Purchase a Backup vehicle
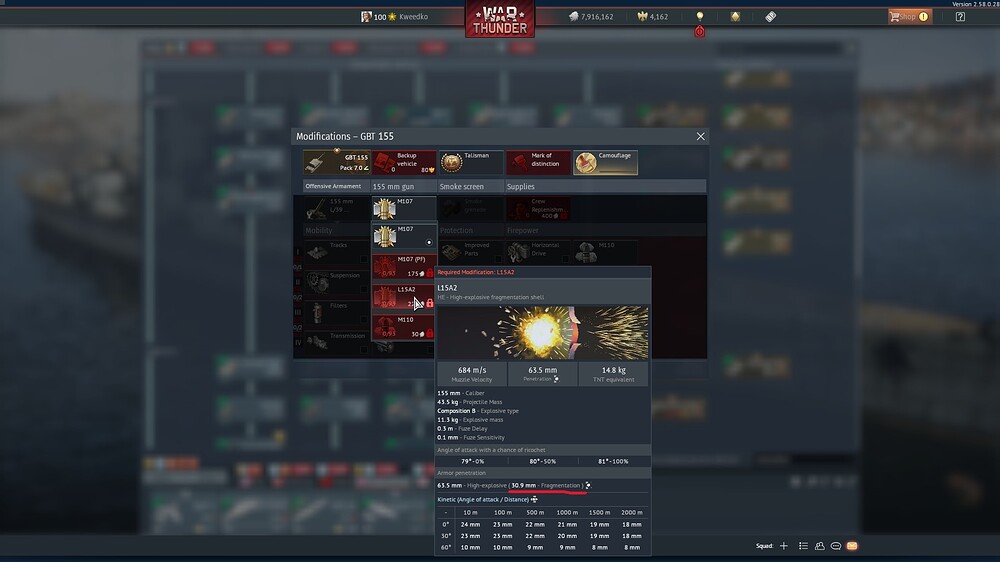The width and height of the screenshot is (1000, 562). tap(404, 162)
